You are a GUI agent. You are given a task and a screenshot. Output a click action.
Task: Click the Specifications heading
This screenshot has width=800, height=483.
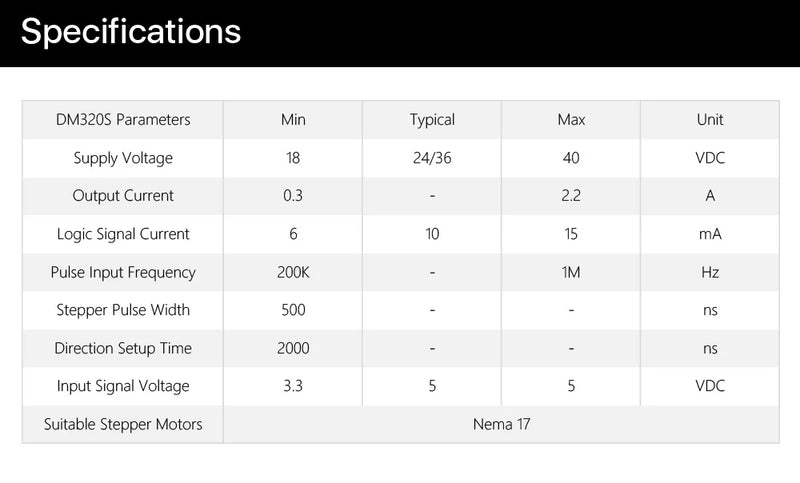tap(131, 31)
